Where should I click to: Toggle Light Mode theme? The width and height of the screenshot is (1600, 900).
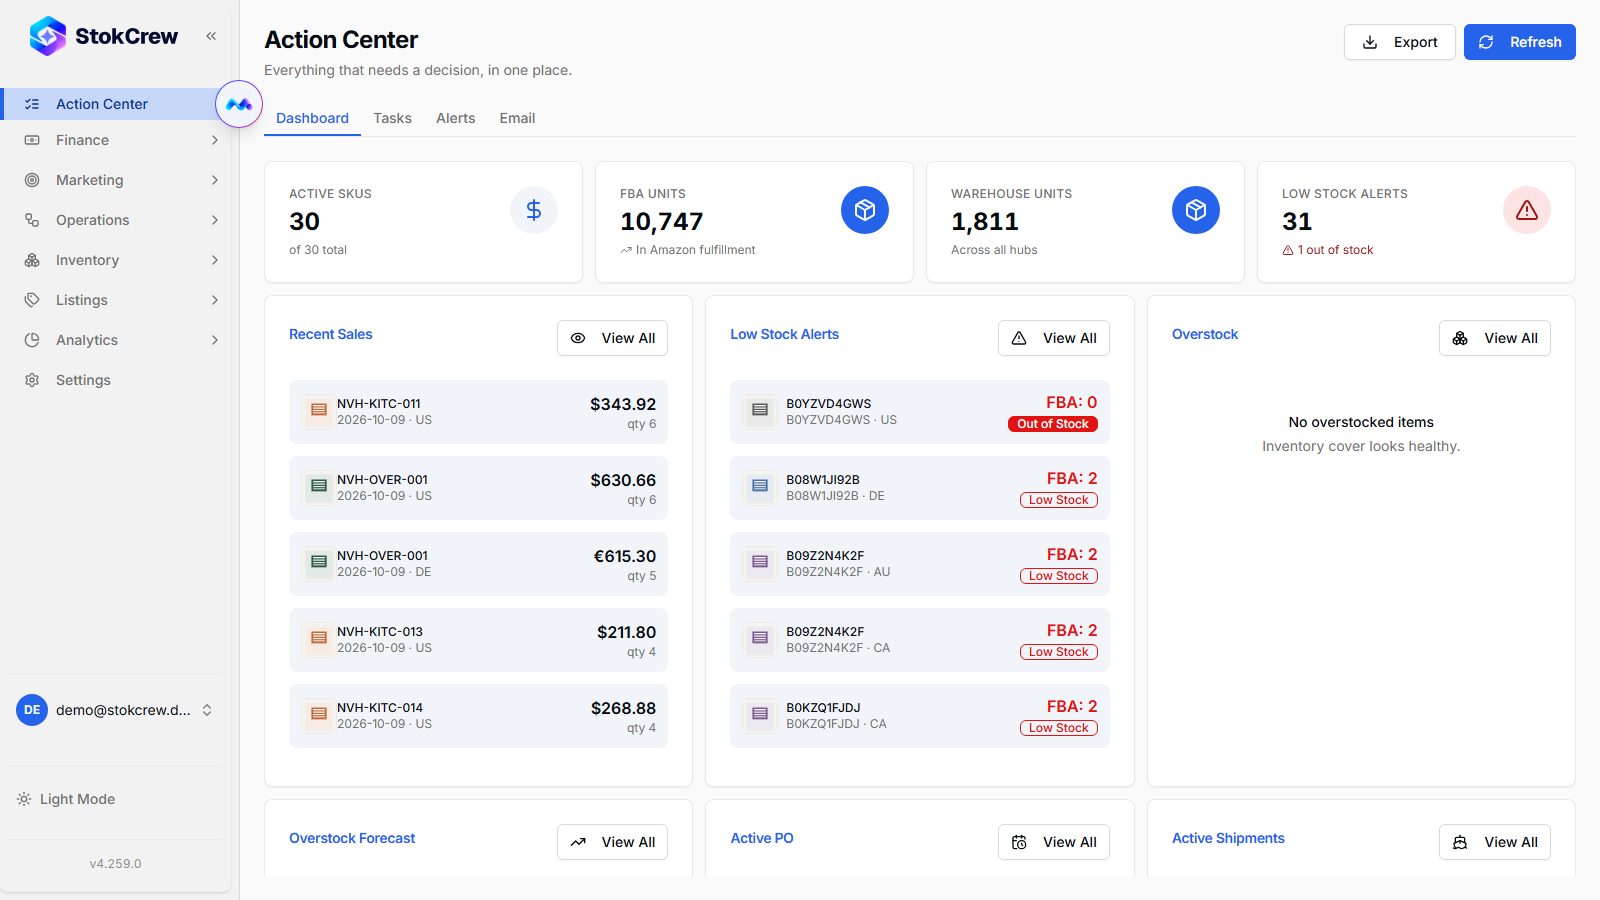[x=66, y=799]
